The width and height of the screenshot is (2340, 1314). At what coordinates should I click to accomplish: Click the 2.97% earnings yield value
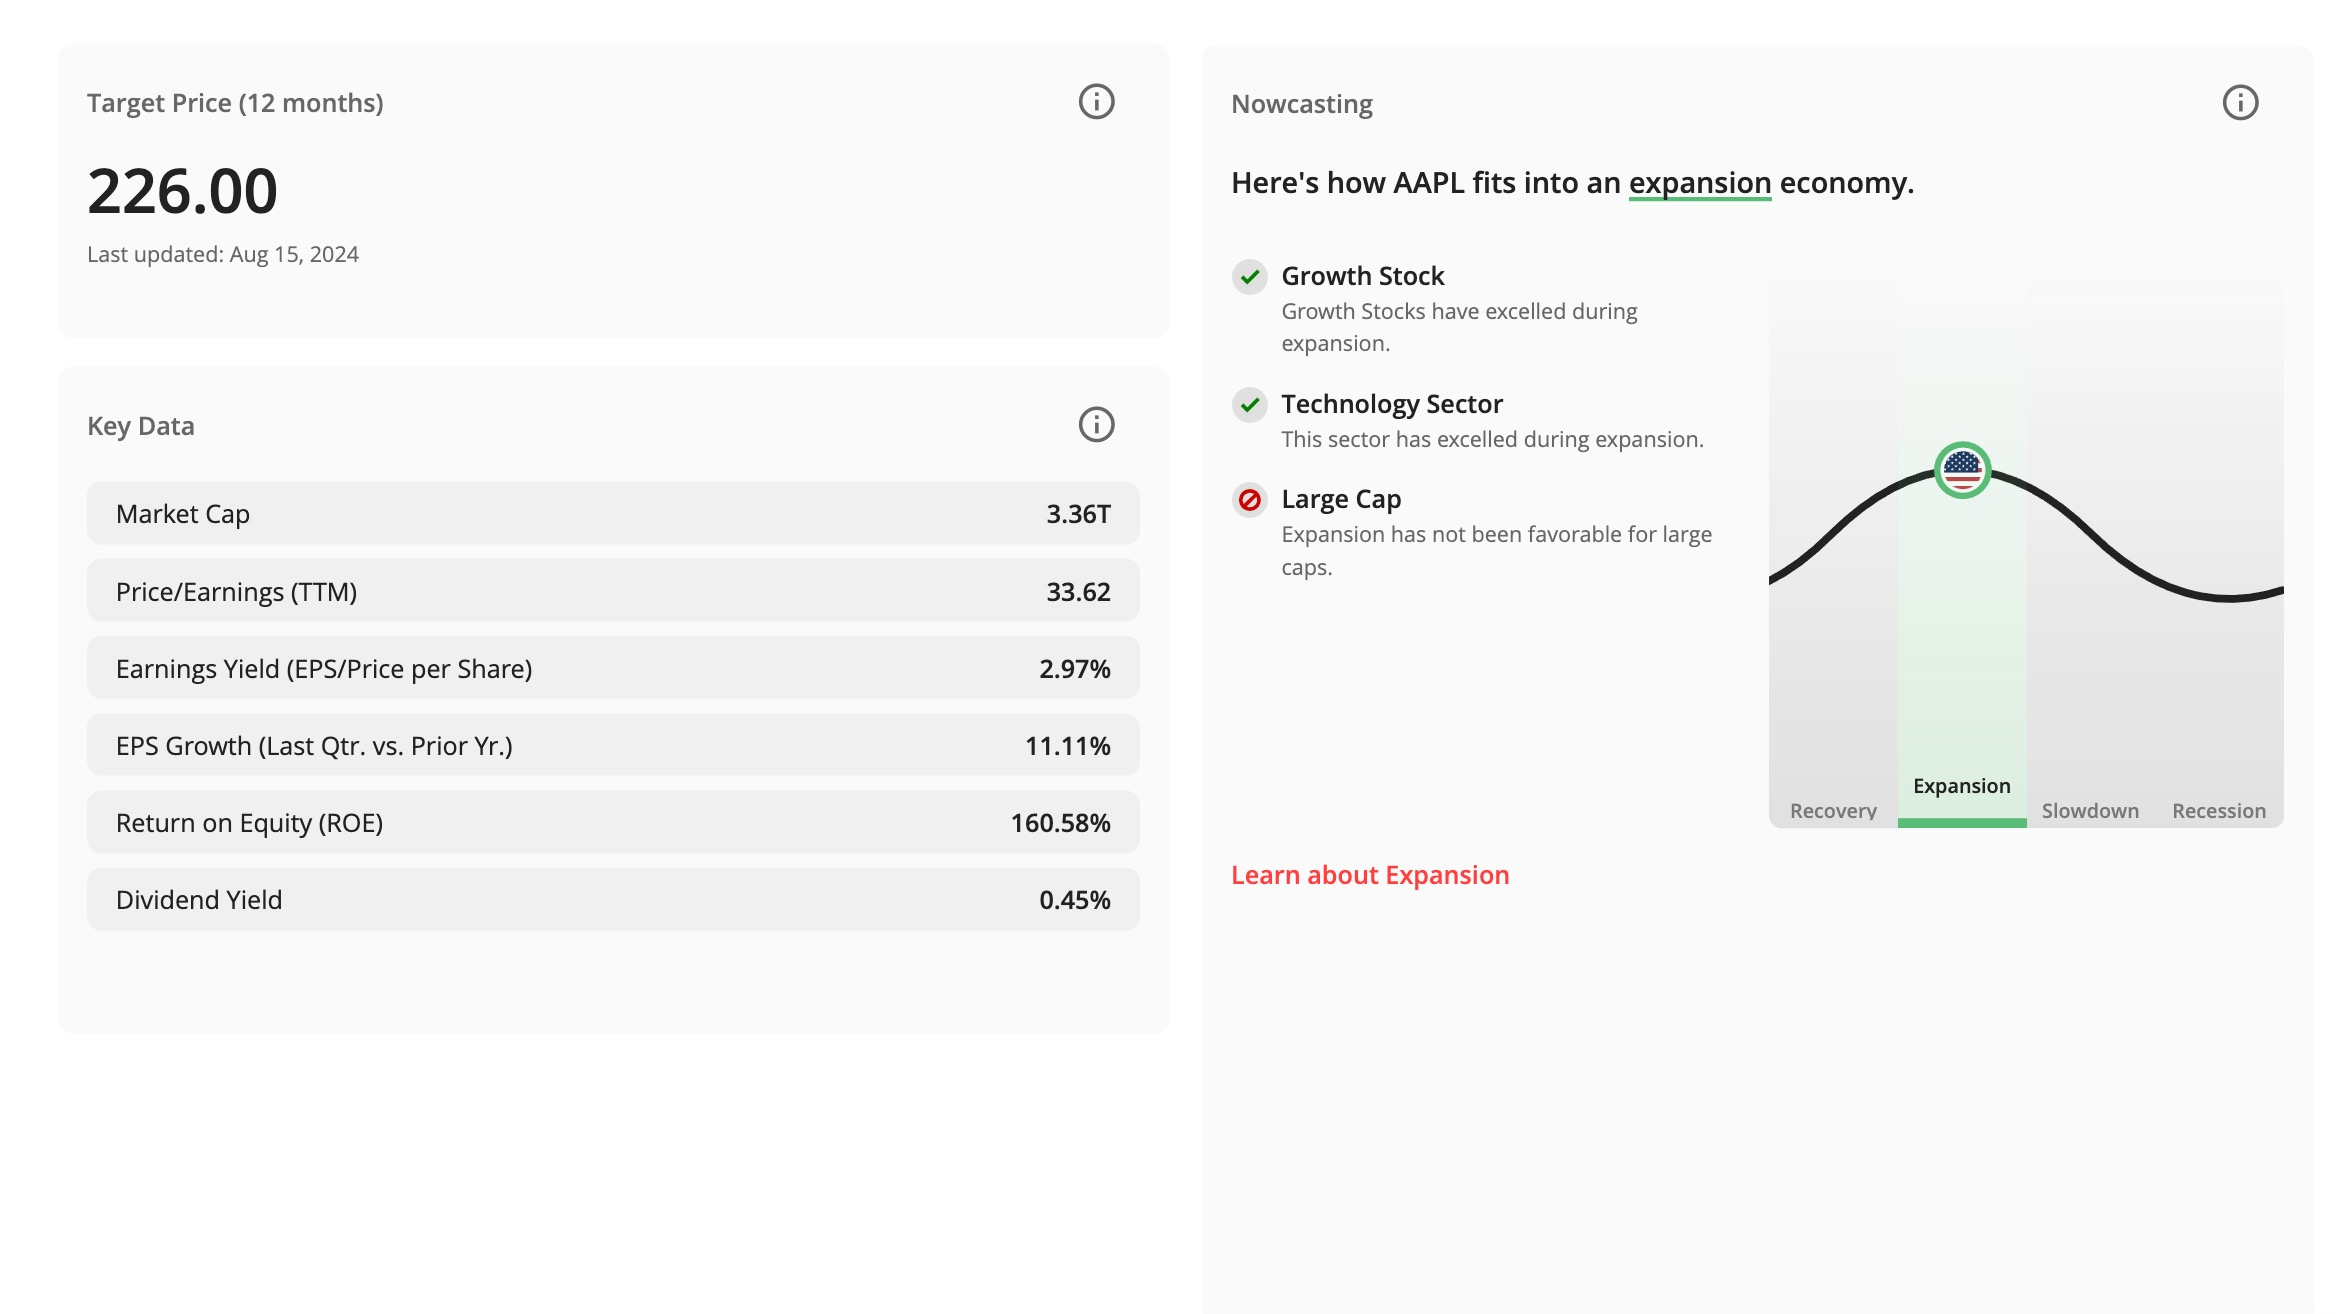[x=1074, y=669]
